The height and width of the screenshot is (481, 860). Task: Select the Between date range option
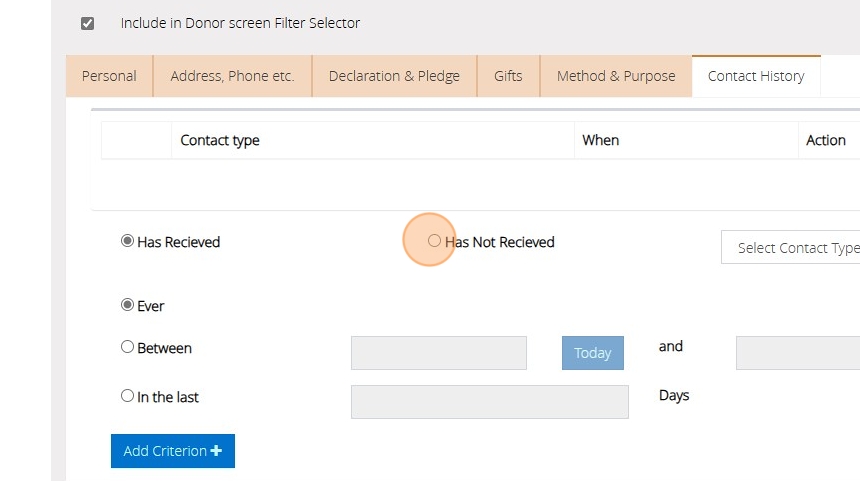coord(127,347)
